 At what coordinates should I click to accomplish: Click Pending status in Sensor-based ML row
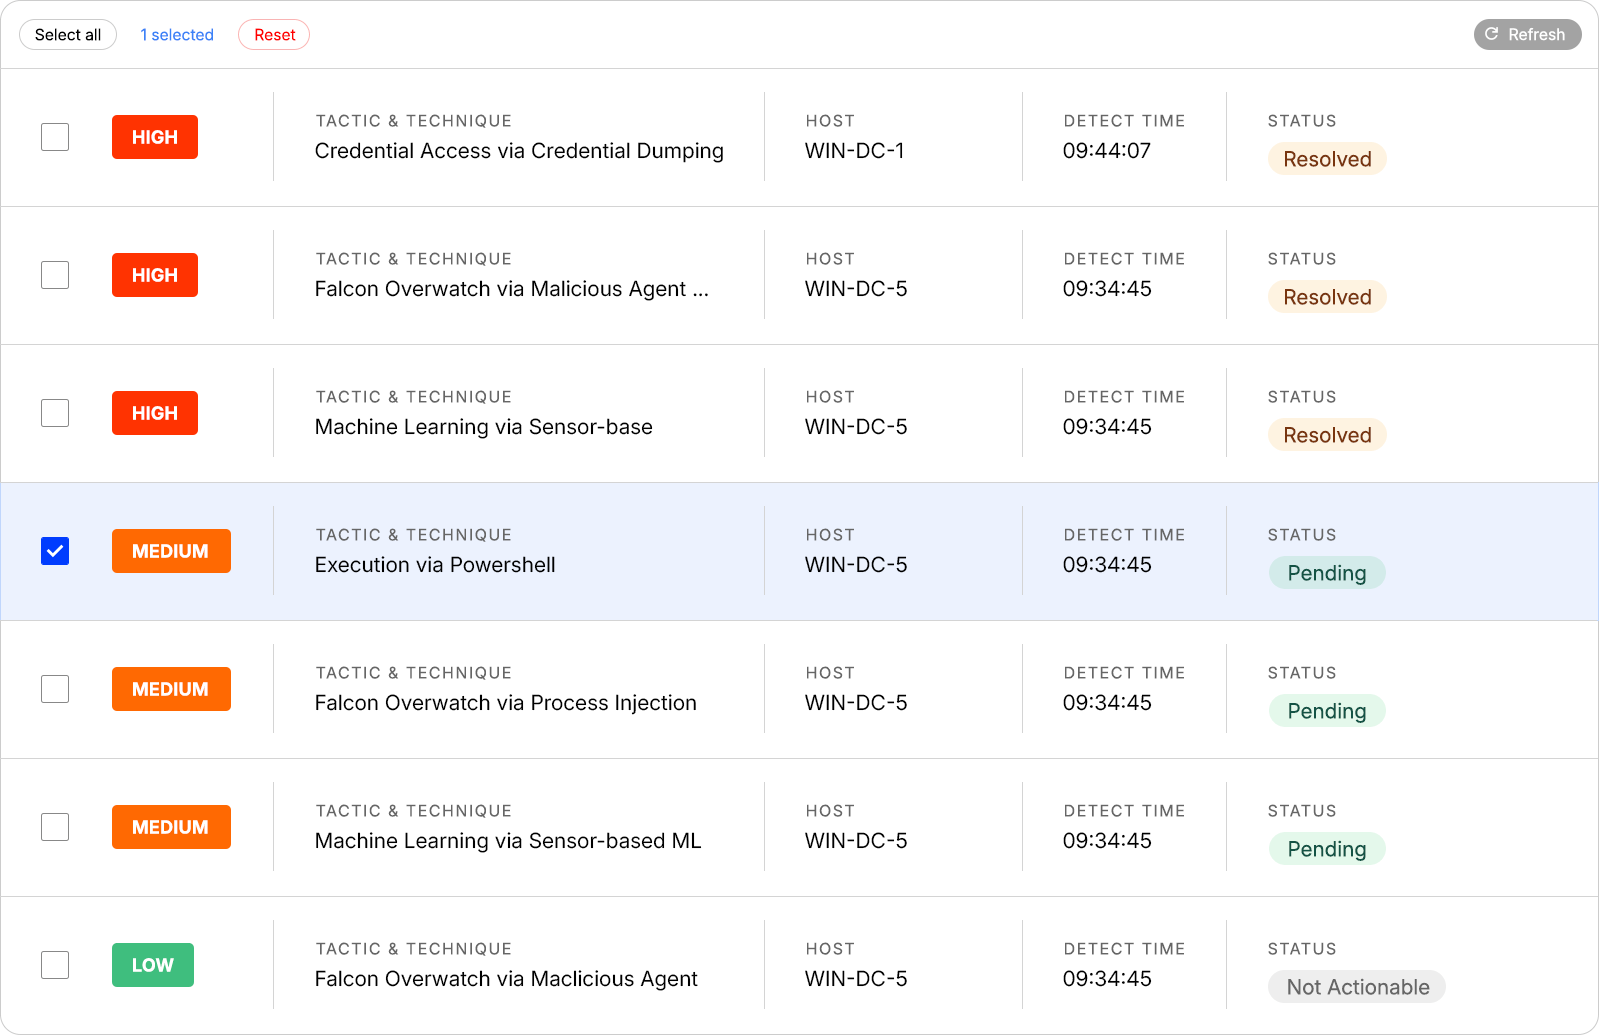(1327, 849)
